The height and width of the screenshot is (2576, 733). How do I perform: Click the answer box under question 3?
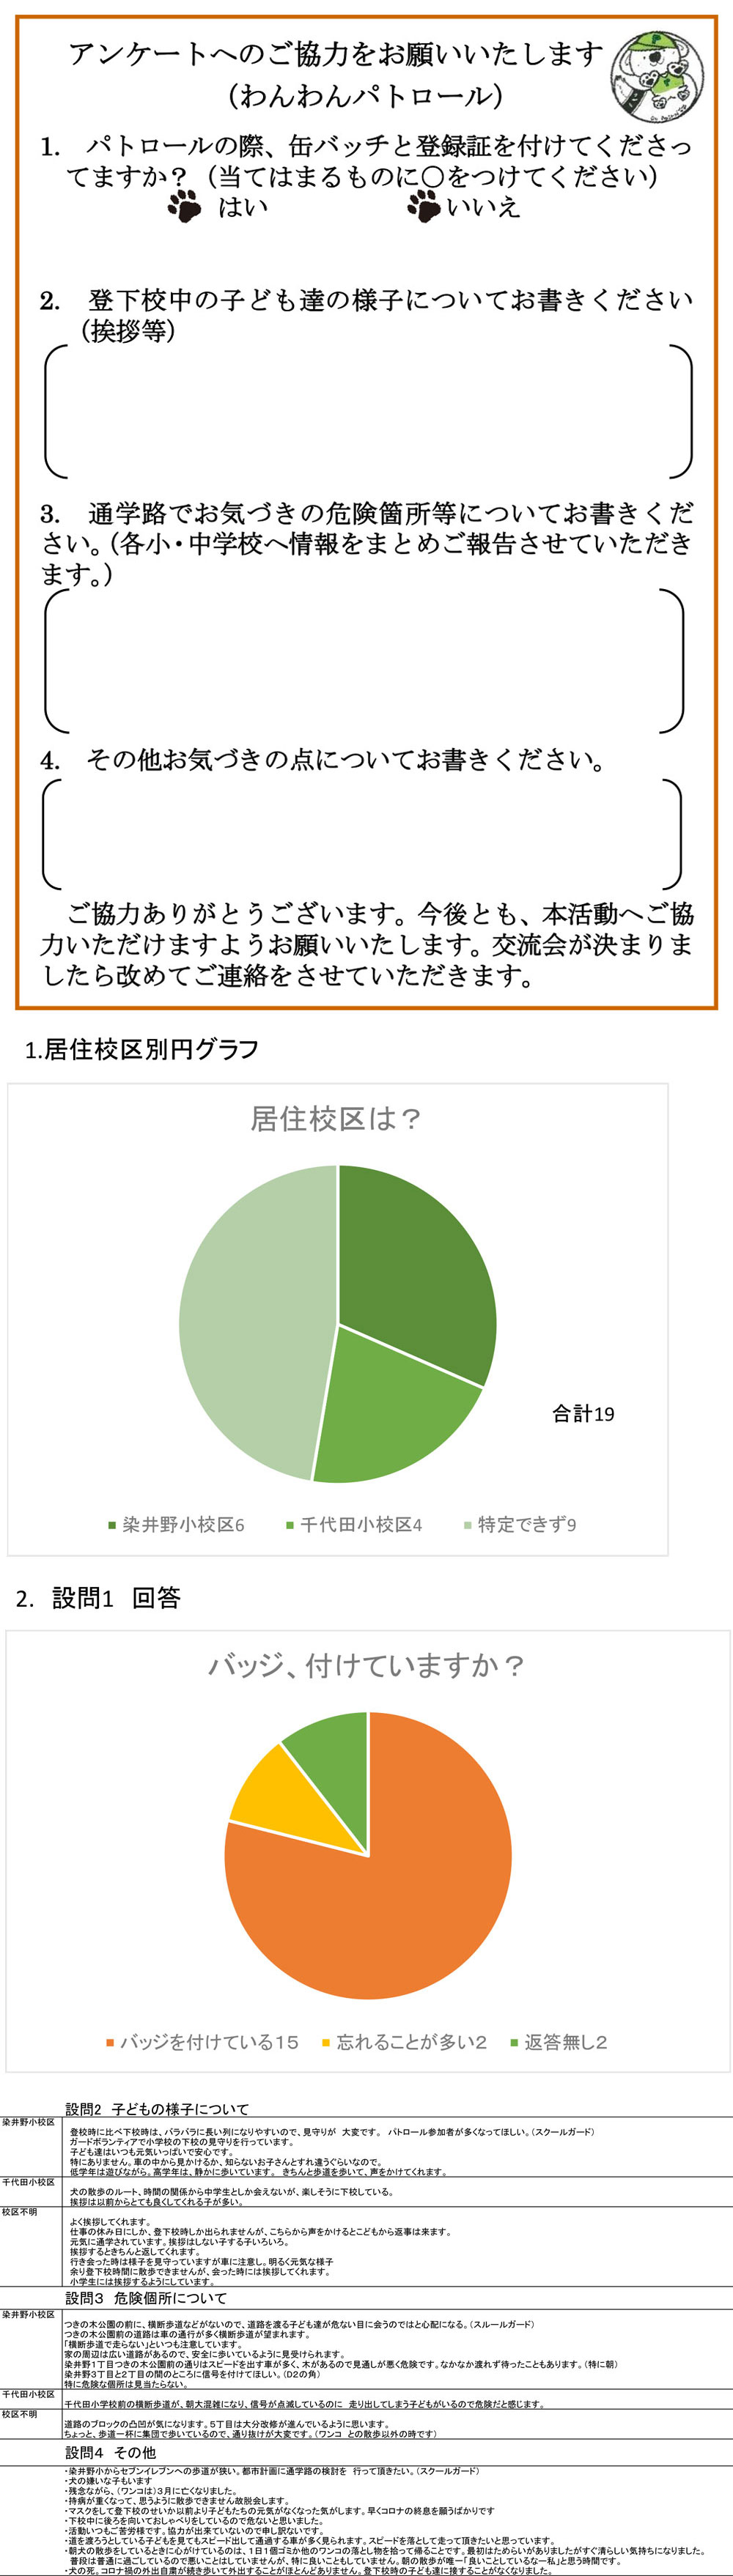click(x=365, y=660)
